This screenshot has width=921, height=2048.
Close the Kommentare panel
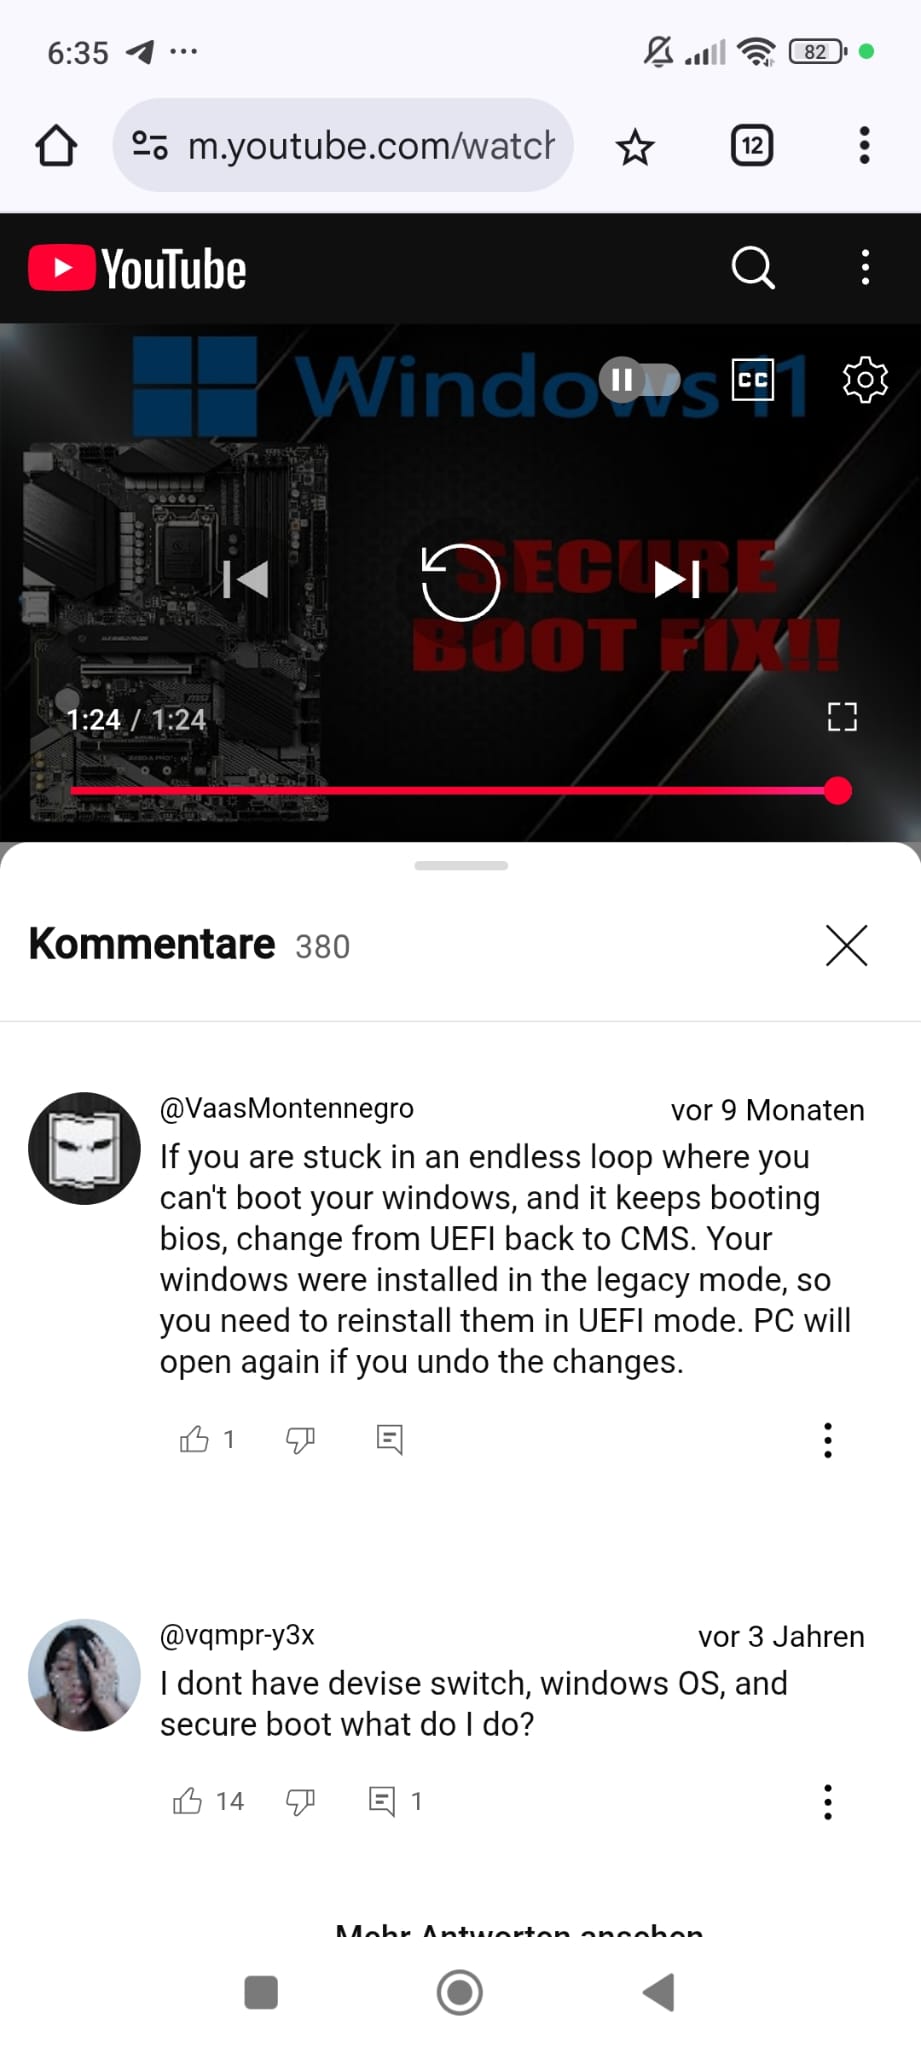pyautogui.click(x=846, y=945)
